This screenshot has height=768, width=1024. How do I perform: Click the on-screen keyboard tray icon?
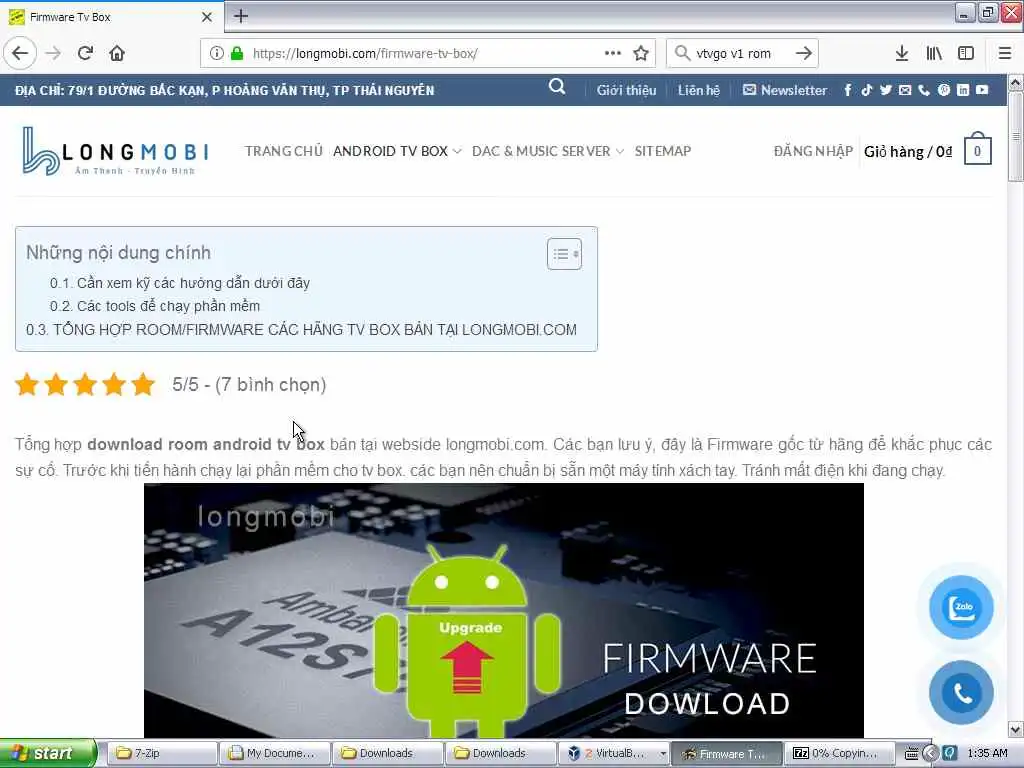(912, 754)
